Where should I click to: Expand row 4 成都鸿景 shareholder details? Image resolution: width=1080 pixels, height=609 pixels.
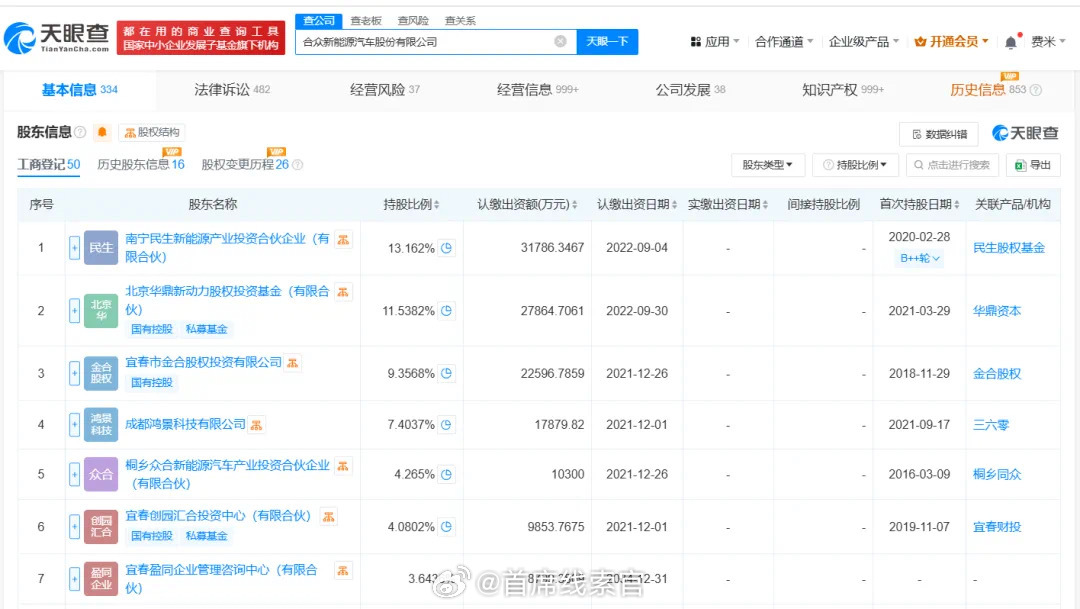[x=74, y=424]
